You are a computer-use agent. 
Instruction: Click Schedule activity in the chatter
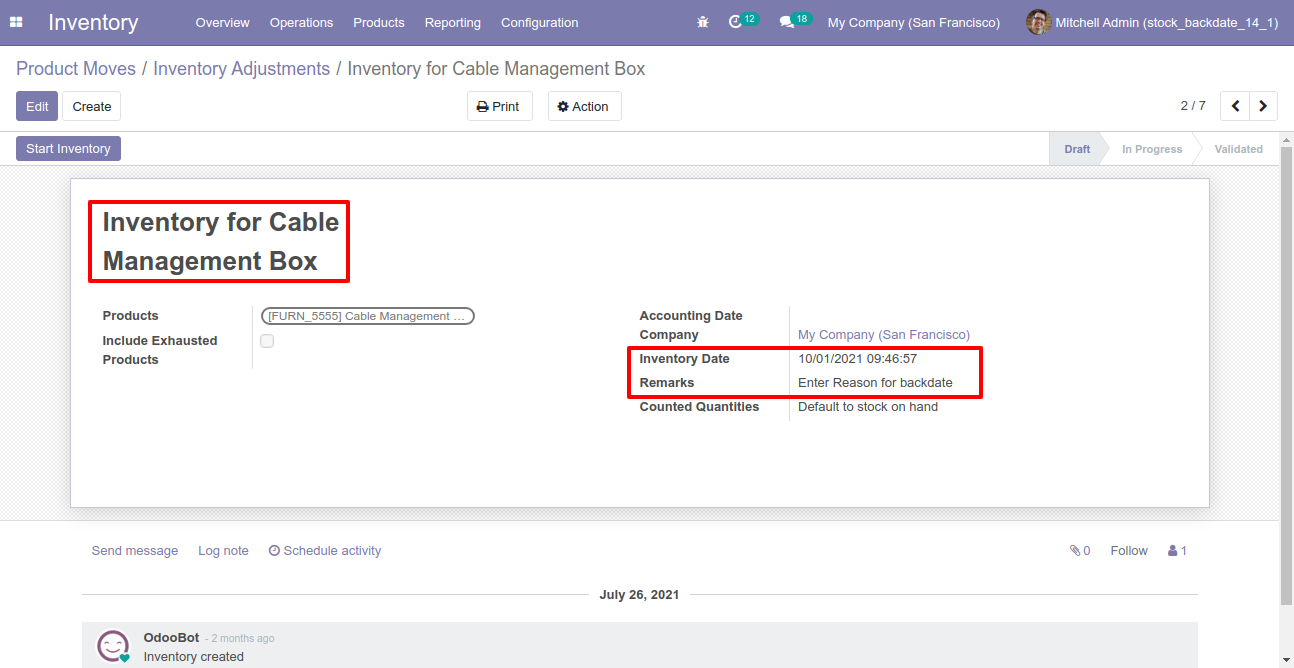point(325,551)
